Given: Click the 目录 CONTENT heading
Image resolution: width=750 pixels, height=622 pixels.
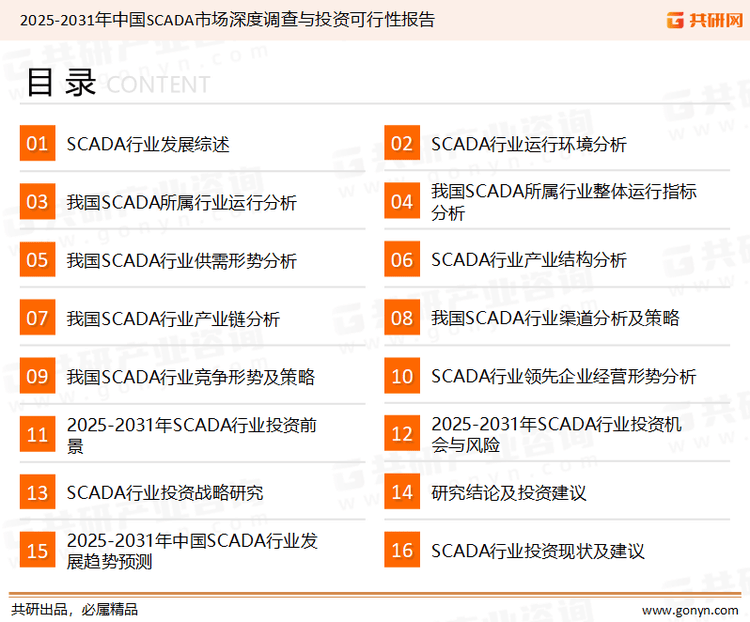Looking at the screenshot, I should [117, 84].
